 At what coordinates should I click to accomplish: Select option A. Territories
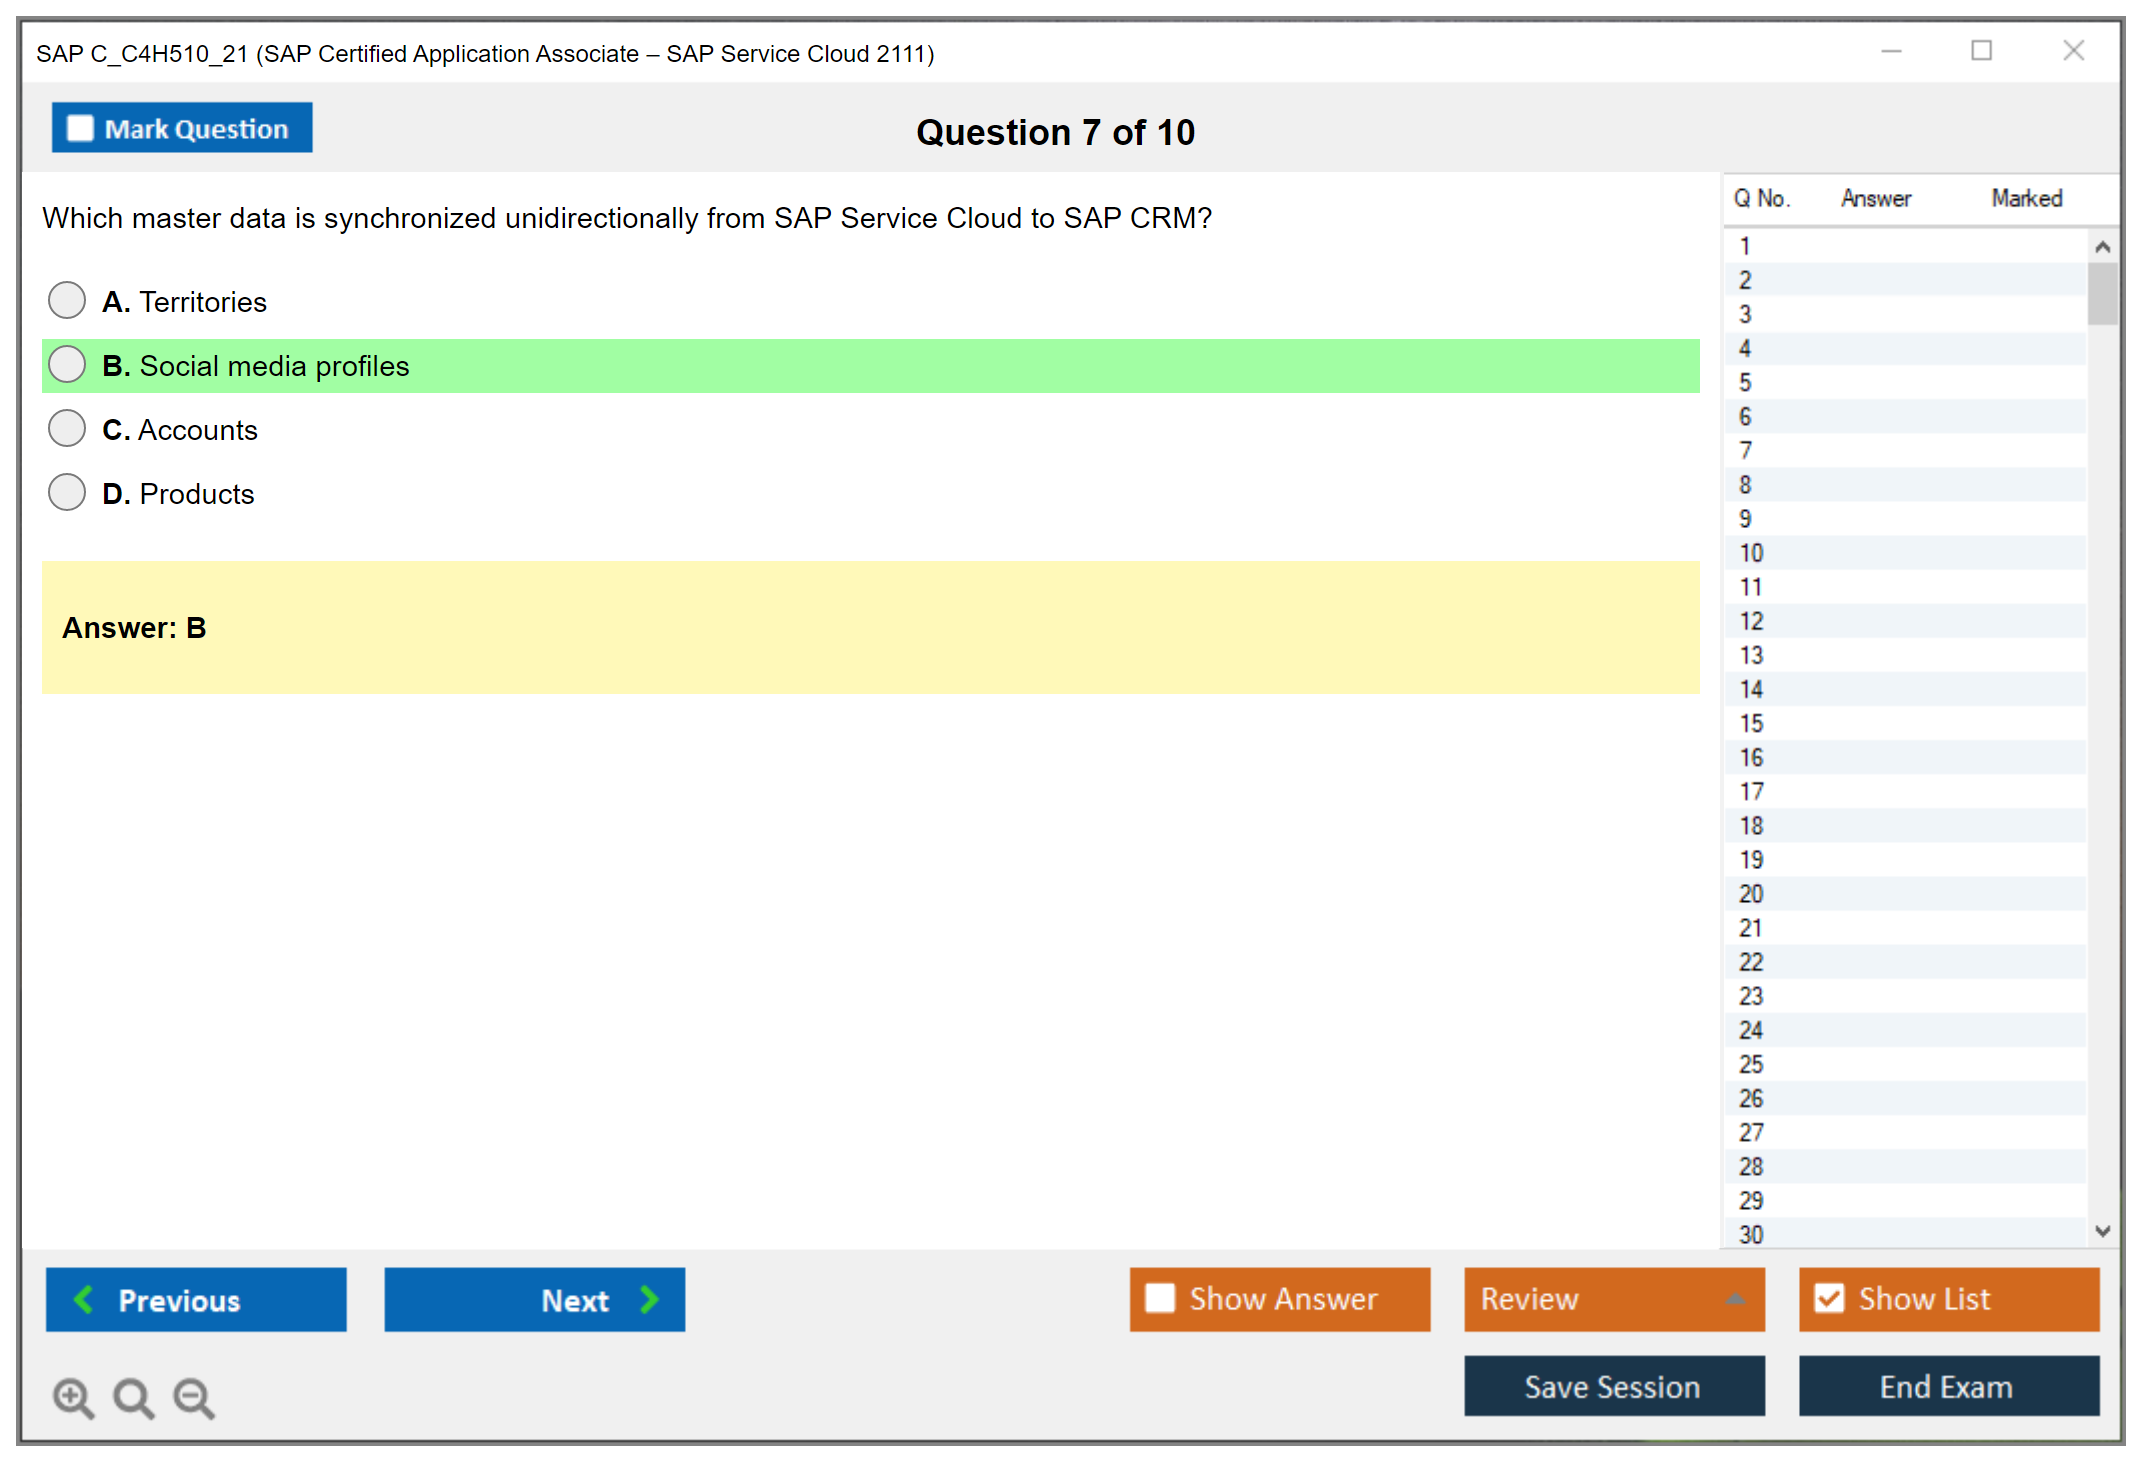tap(67, 300)
